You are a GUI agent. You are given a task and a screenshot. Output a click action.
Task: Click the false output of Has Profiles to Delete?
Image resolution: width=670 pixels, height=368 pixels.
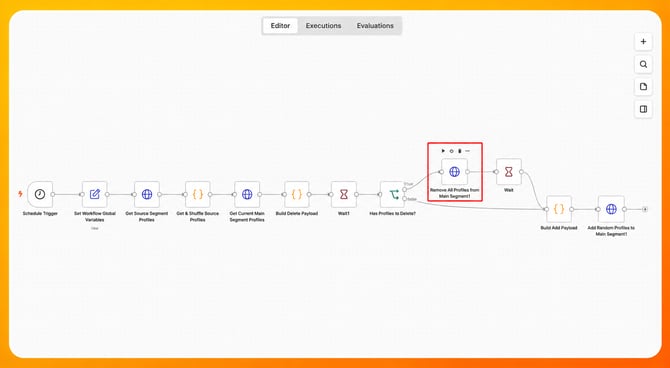click(x=405, y=199)
